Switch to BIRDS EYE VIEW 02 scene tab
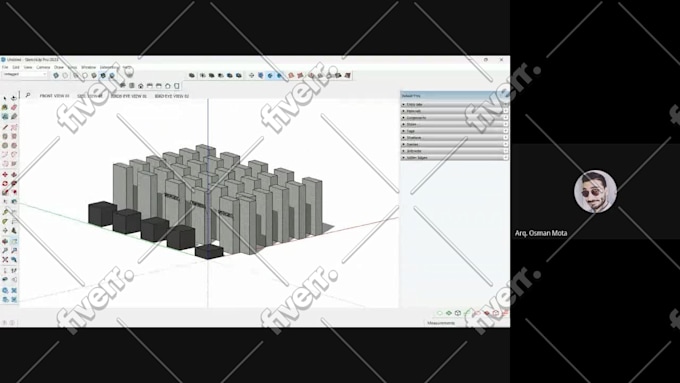This screenshot has height=383, width=680. click(x=172, y=96)
